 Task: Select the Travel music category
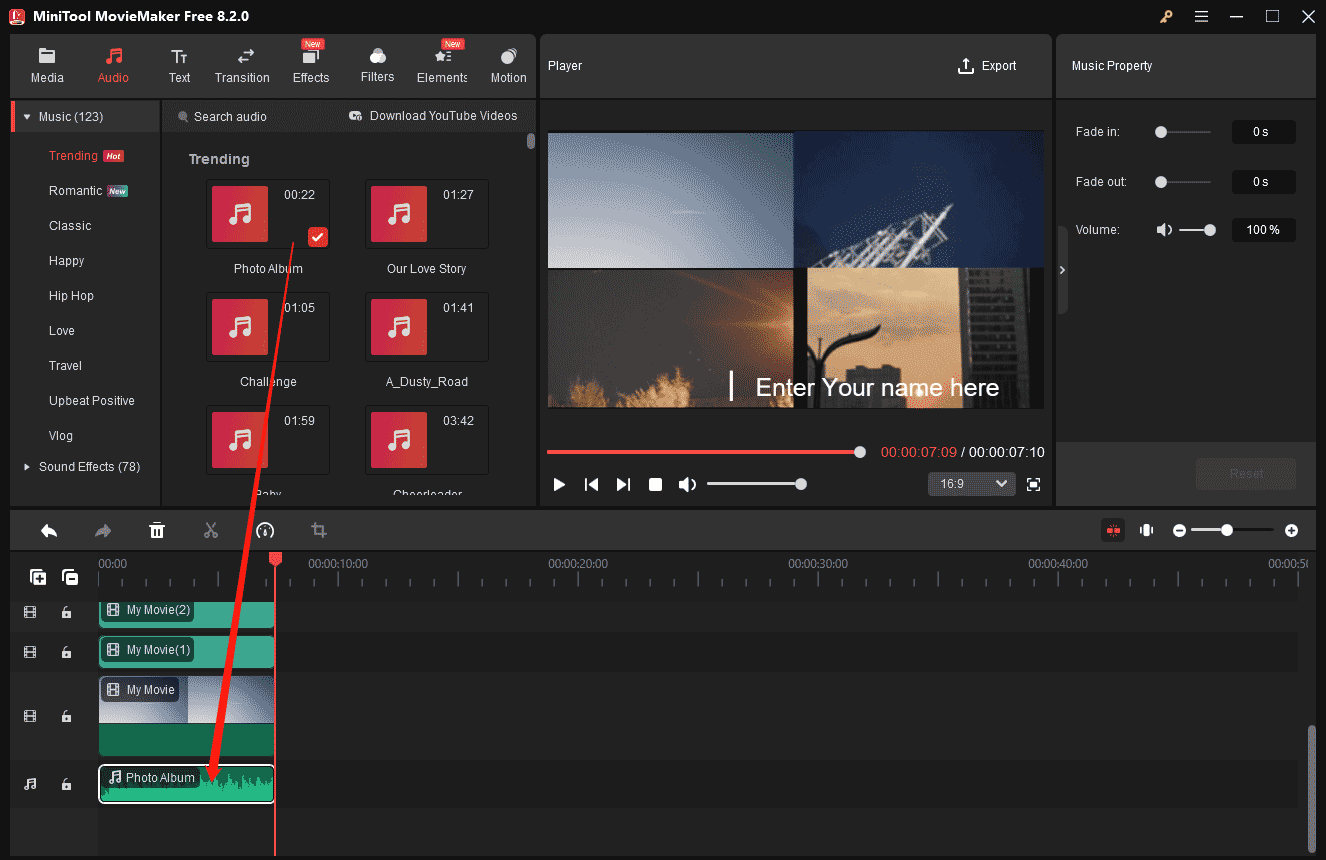pyautogui.click(x=65, y=366)
